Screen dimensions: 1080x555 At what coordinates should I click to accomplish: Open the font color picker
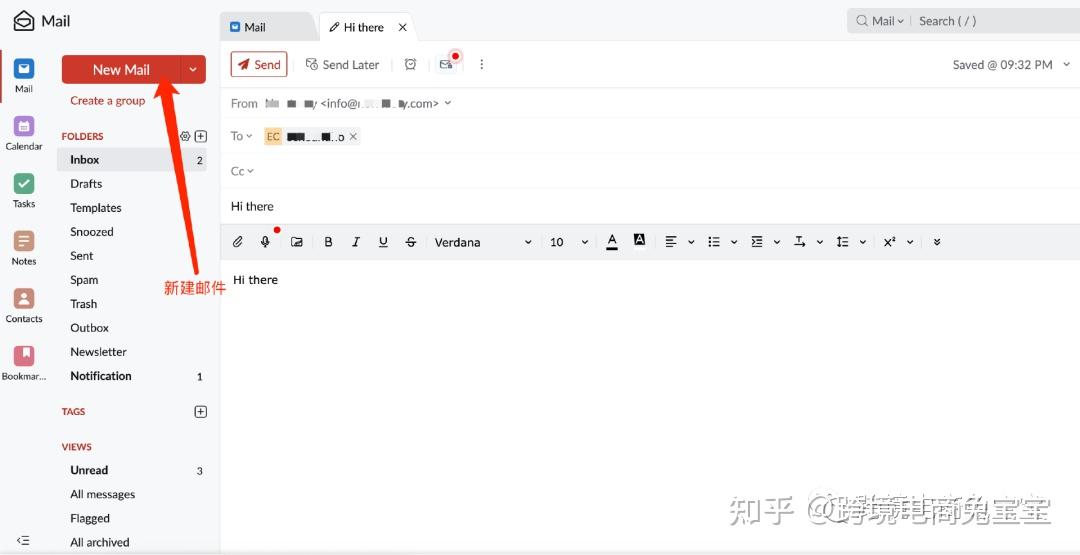coord(612,242)
